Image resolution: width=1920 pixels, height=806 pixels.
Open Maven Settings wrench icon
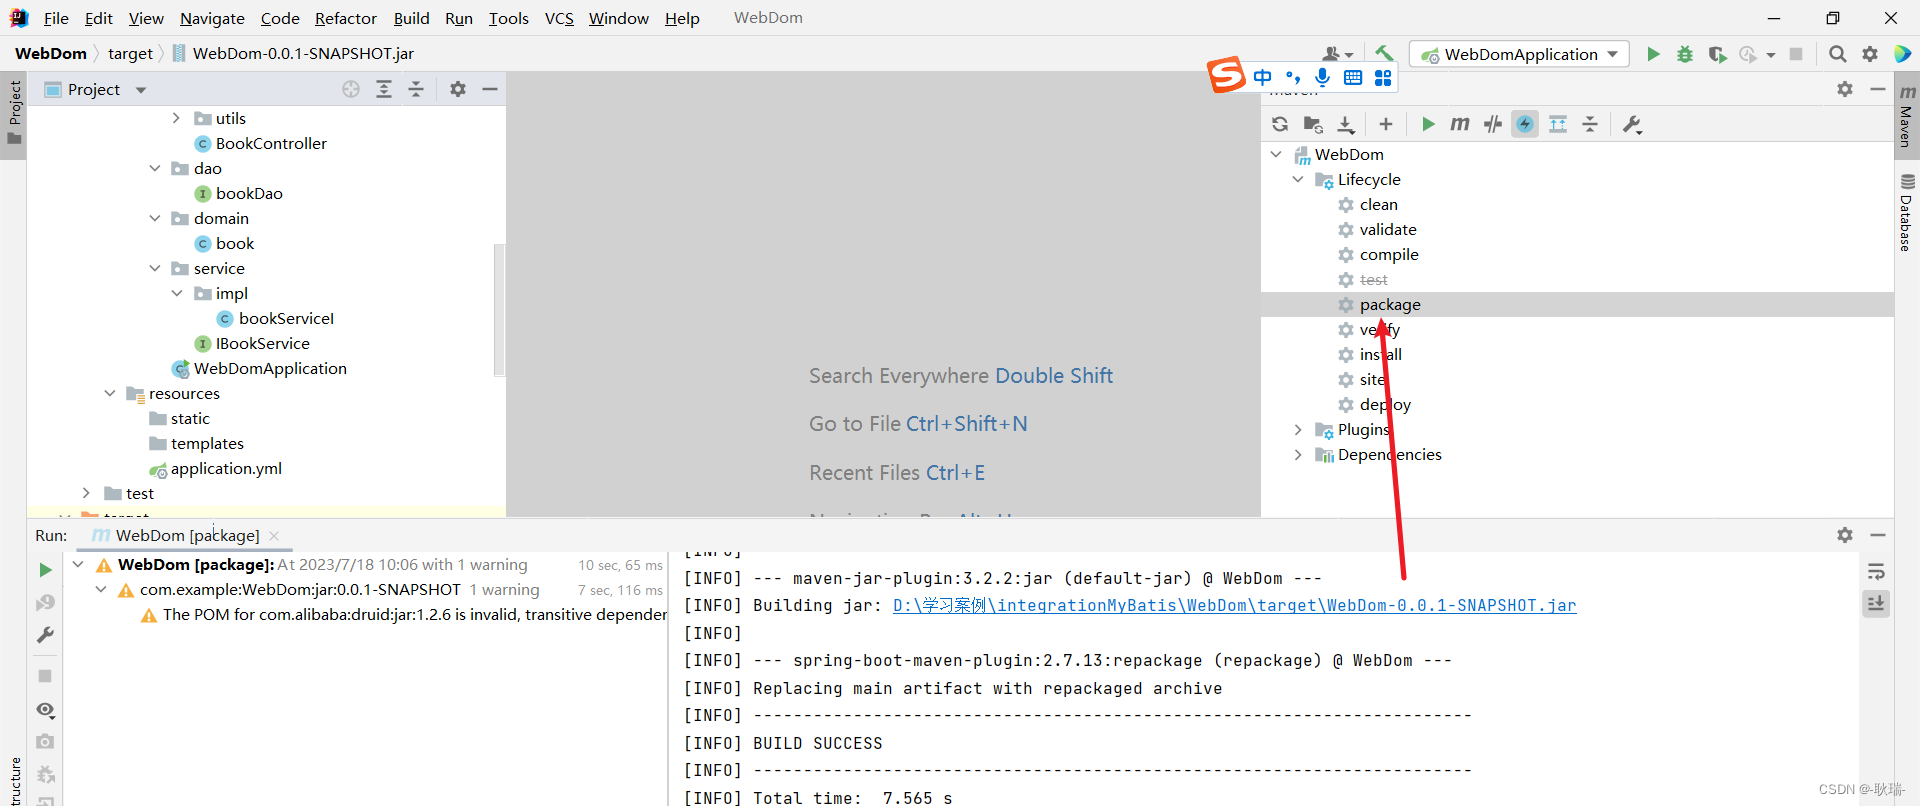pyautogui.click(x=1632, y=124)
